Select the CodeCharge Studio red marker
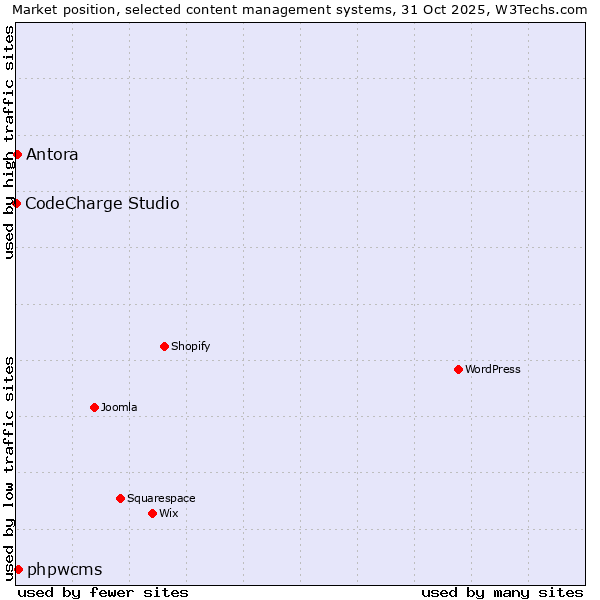This screenshot has height=600, width=600. (16, 203)
